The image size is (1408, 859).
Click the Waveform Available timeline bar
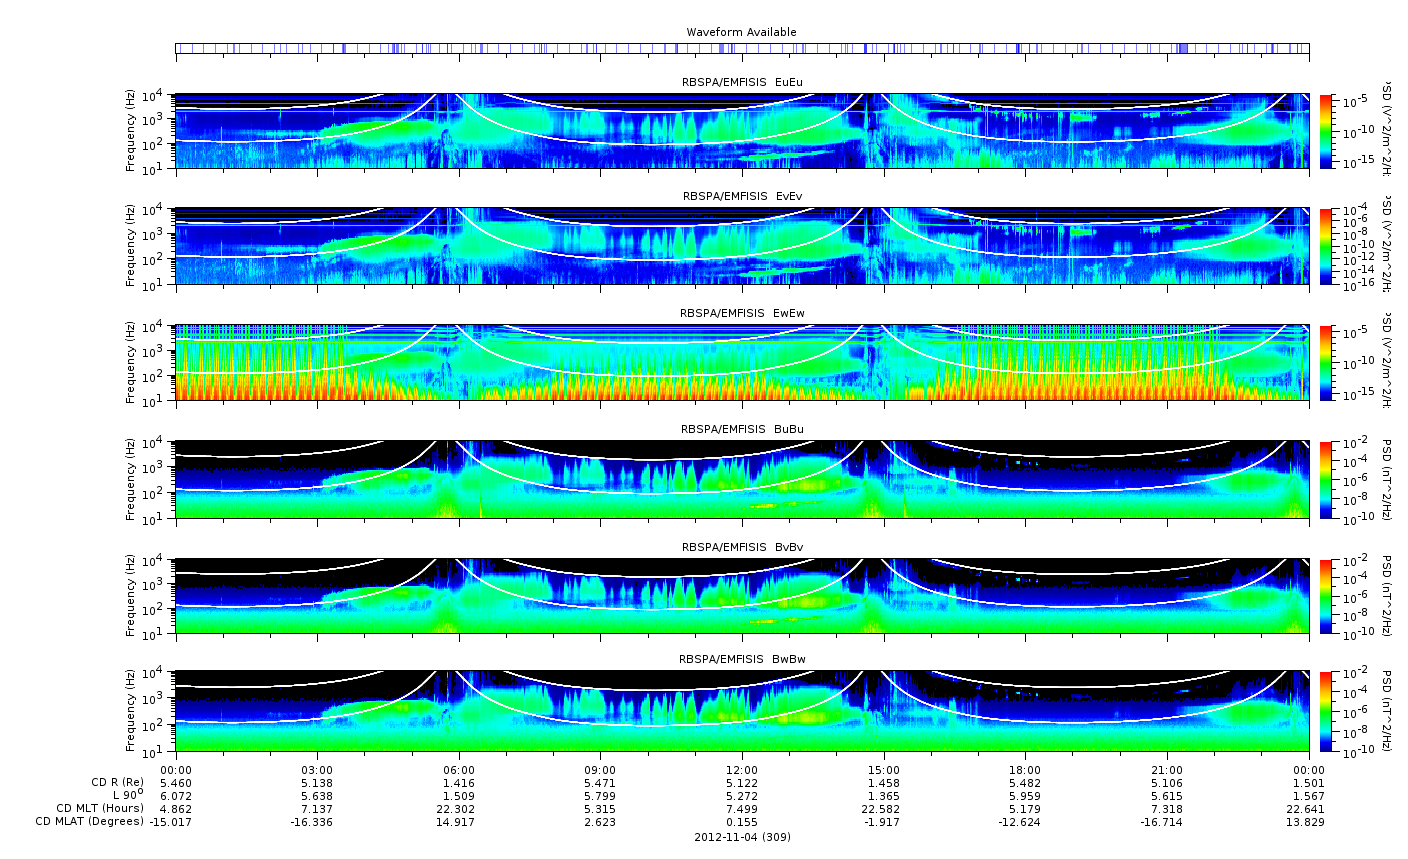point(742,48)
